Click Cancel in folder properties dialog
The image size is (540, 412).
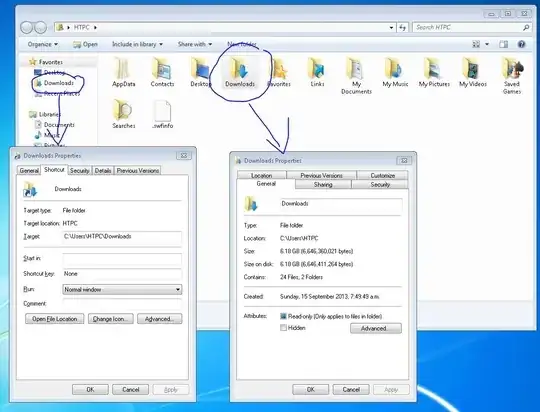click(351, 390)
